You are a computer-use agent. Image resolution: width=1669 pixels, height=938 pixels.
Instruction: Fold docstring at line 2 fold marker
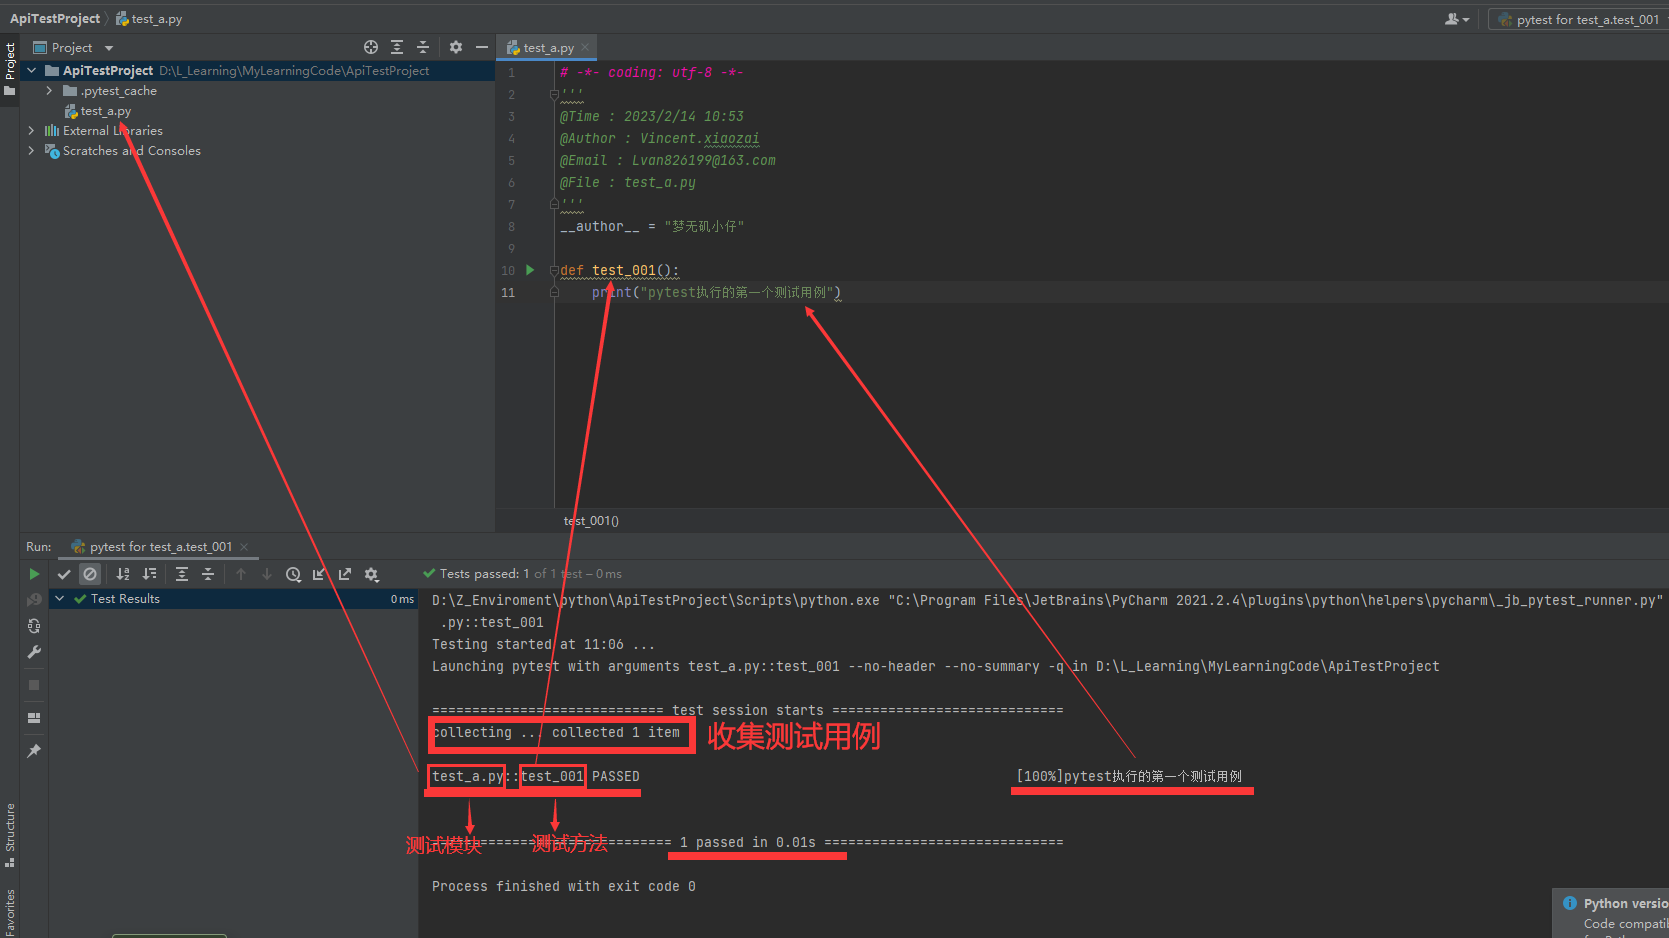coord(554,94)
